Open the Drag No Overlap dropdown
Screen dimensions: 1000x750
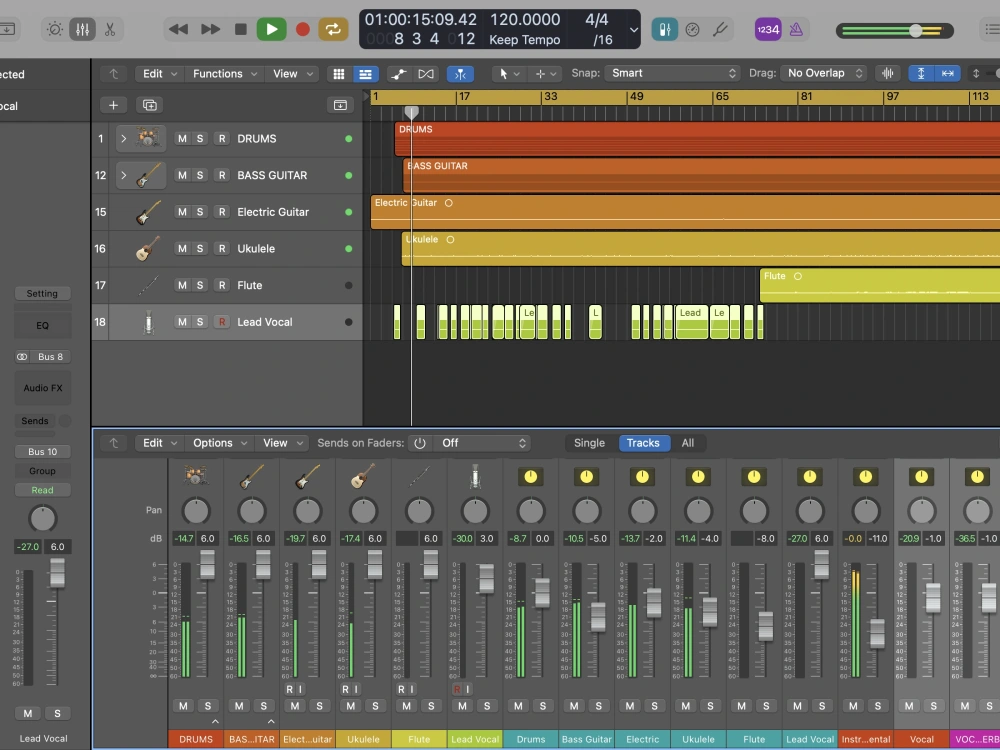pos(824,73)
